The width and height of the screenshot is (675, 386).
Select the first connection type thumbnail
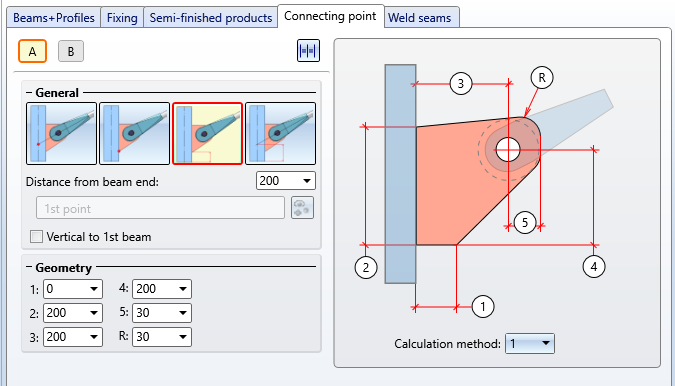pyautogui.click(x=62, y=133)
